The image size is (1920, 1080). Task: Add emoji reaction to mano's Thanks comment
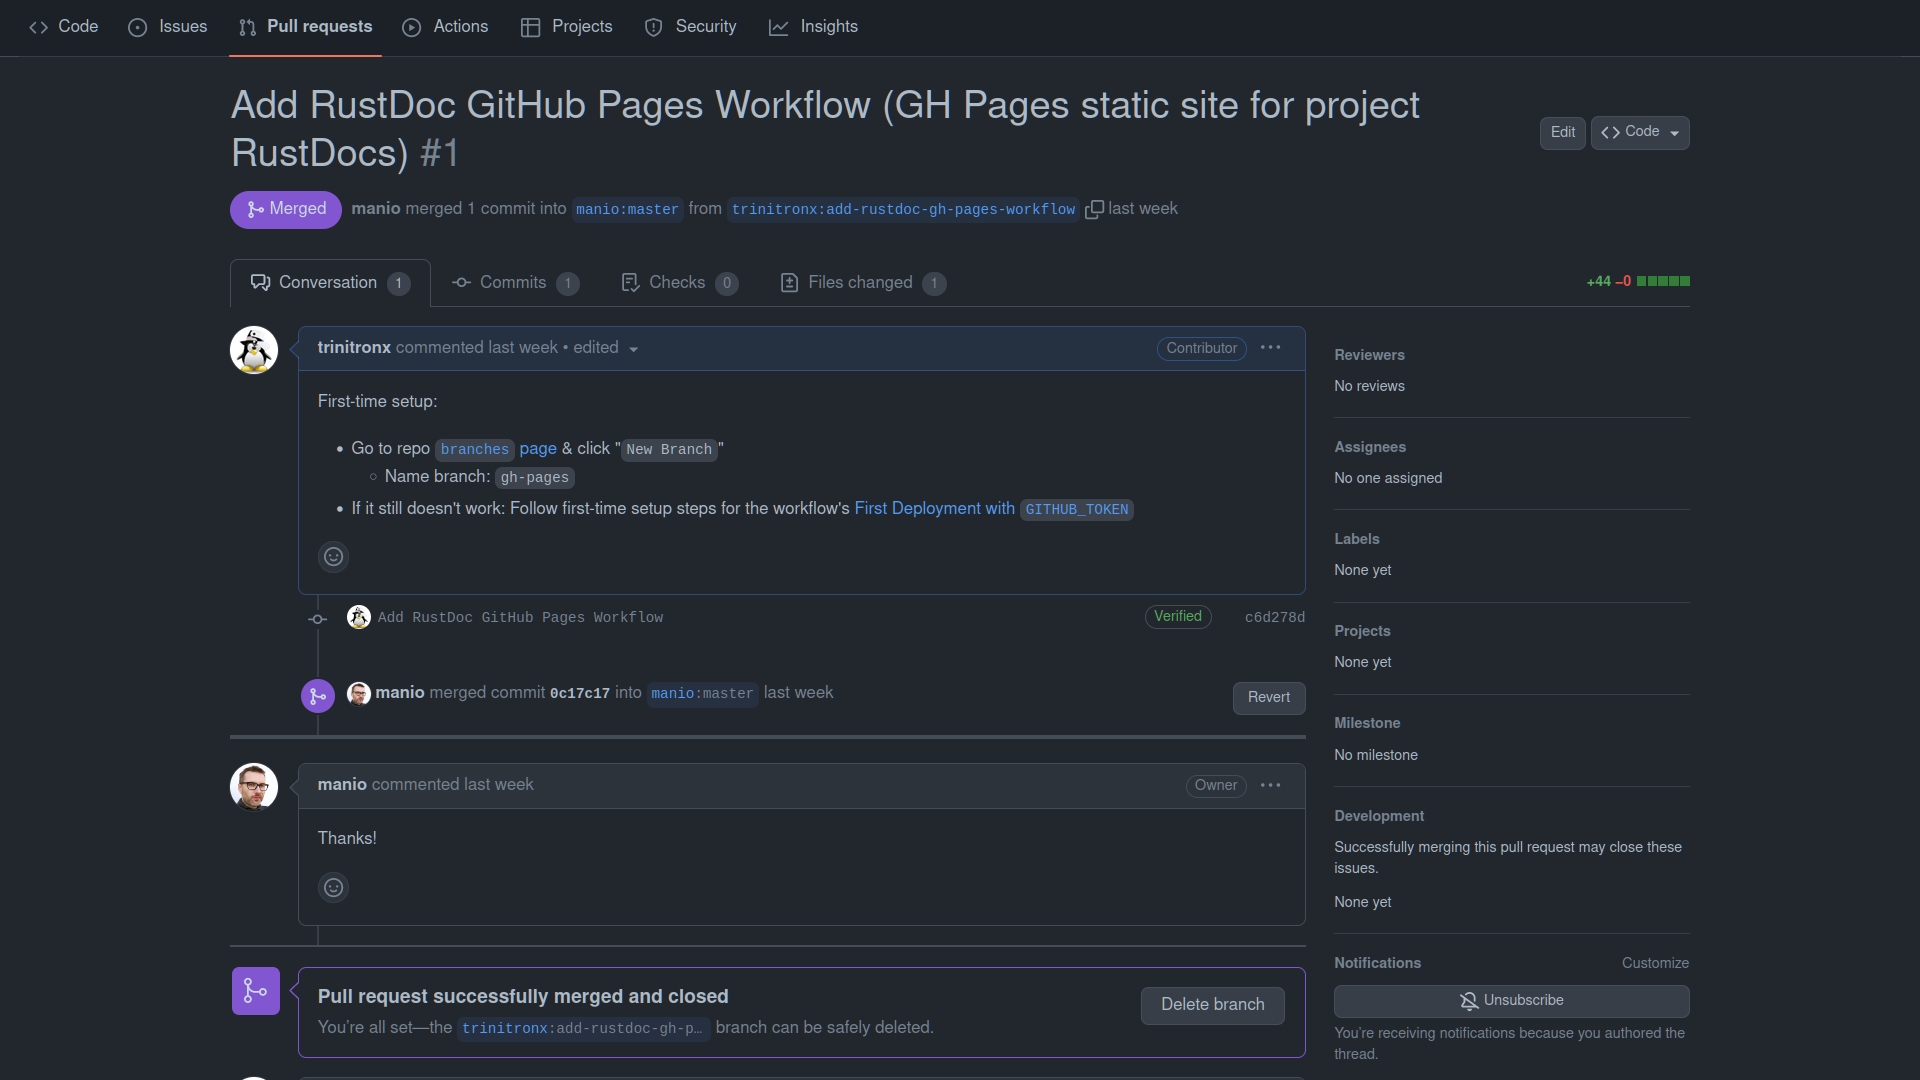point(333,888)
